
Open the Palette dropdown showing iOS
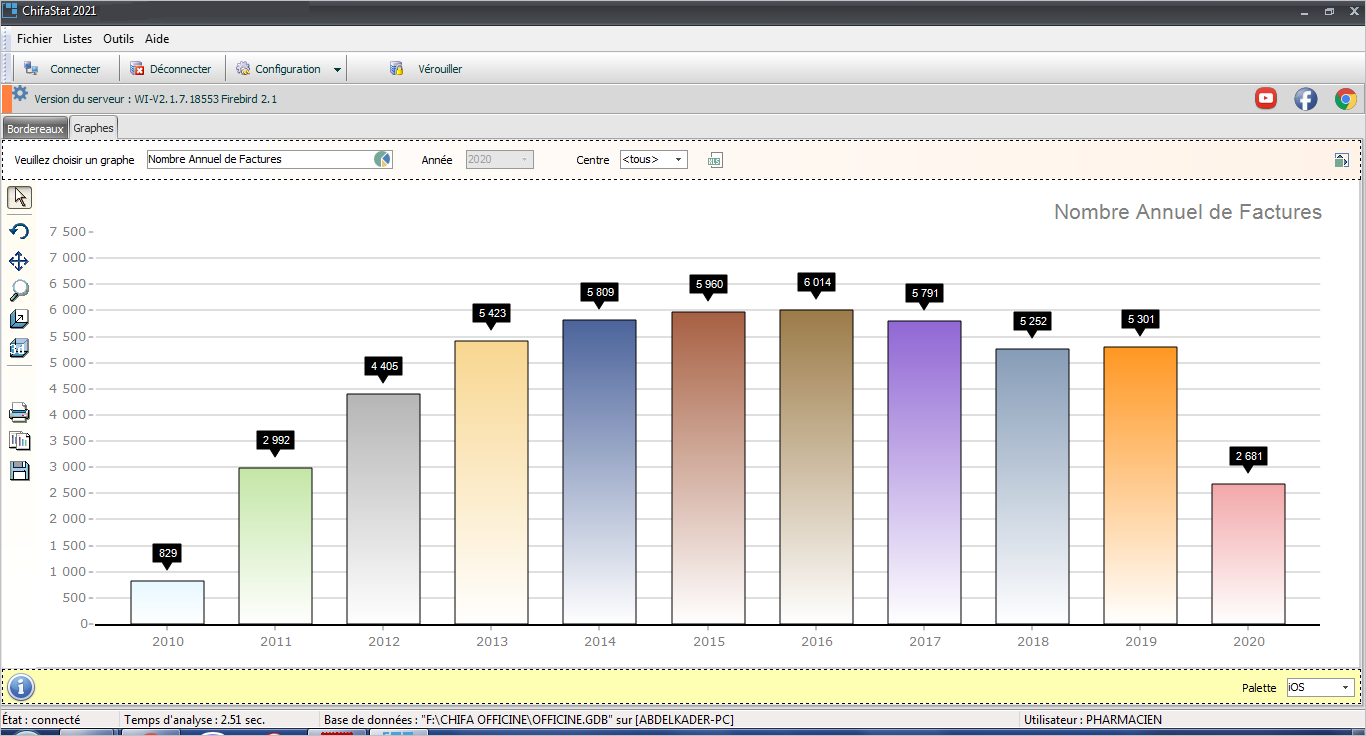pos(1346,688)
